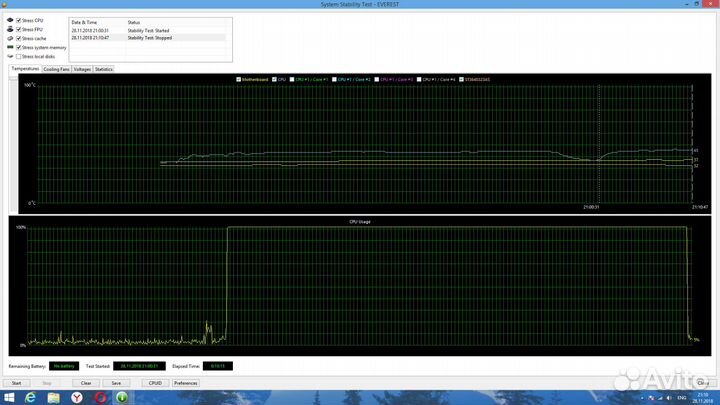This screenshot has height=405, width=720.
Task: Switch to the Temperatures tab
Action: [25, 68]
